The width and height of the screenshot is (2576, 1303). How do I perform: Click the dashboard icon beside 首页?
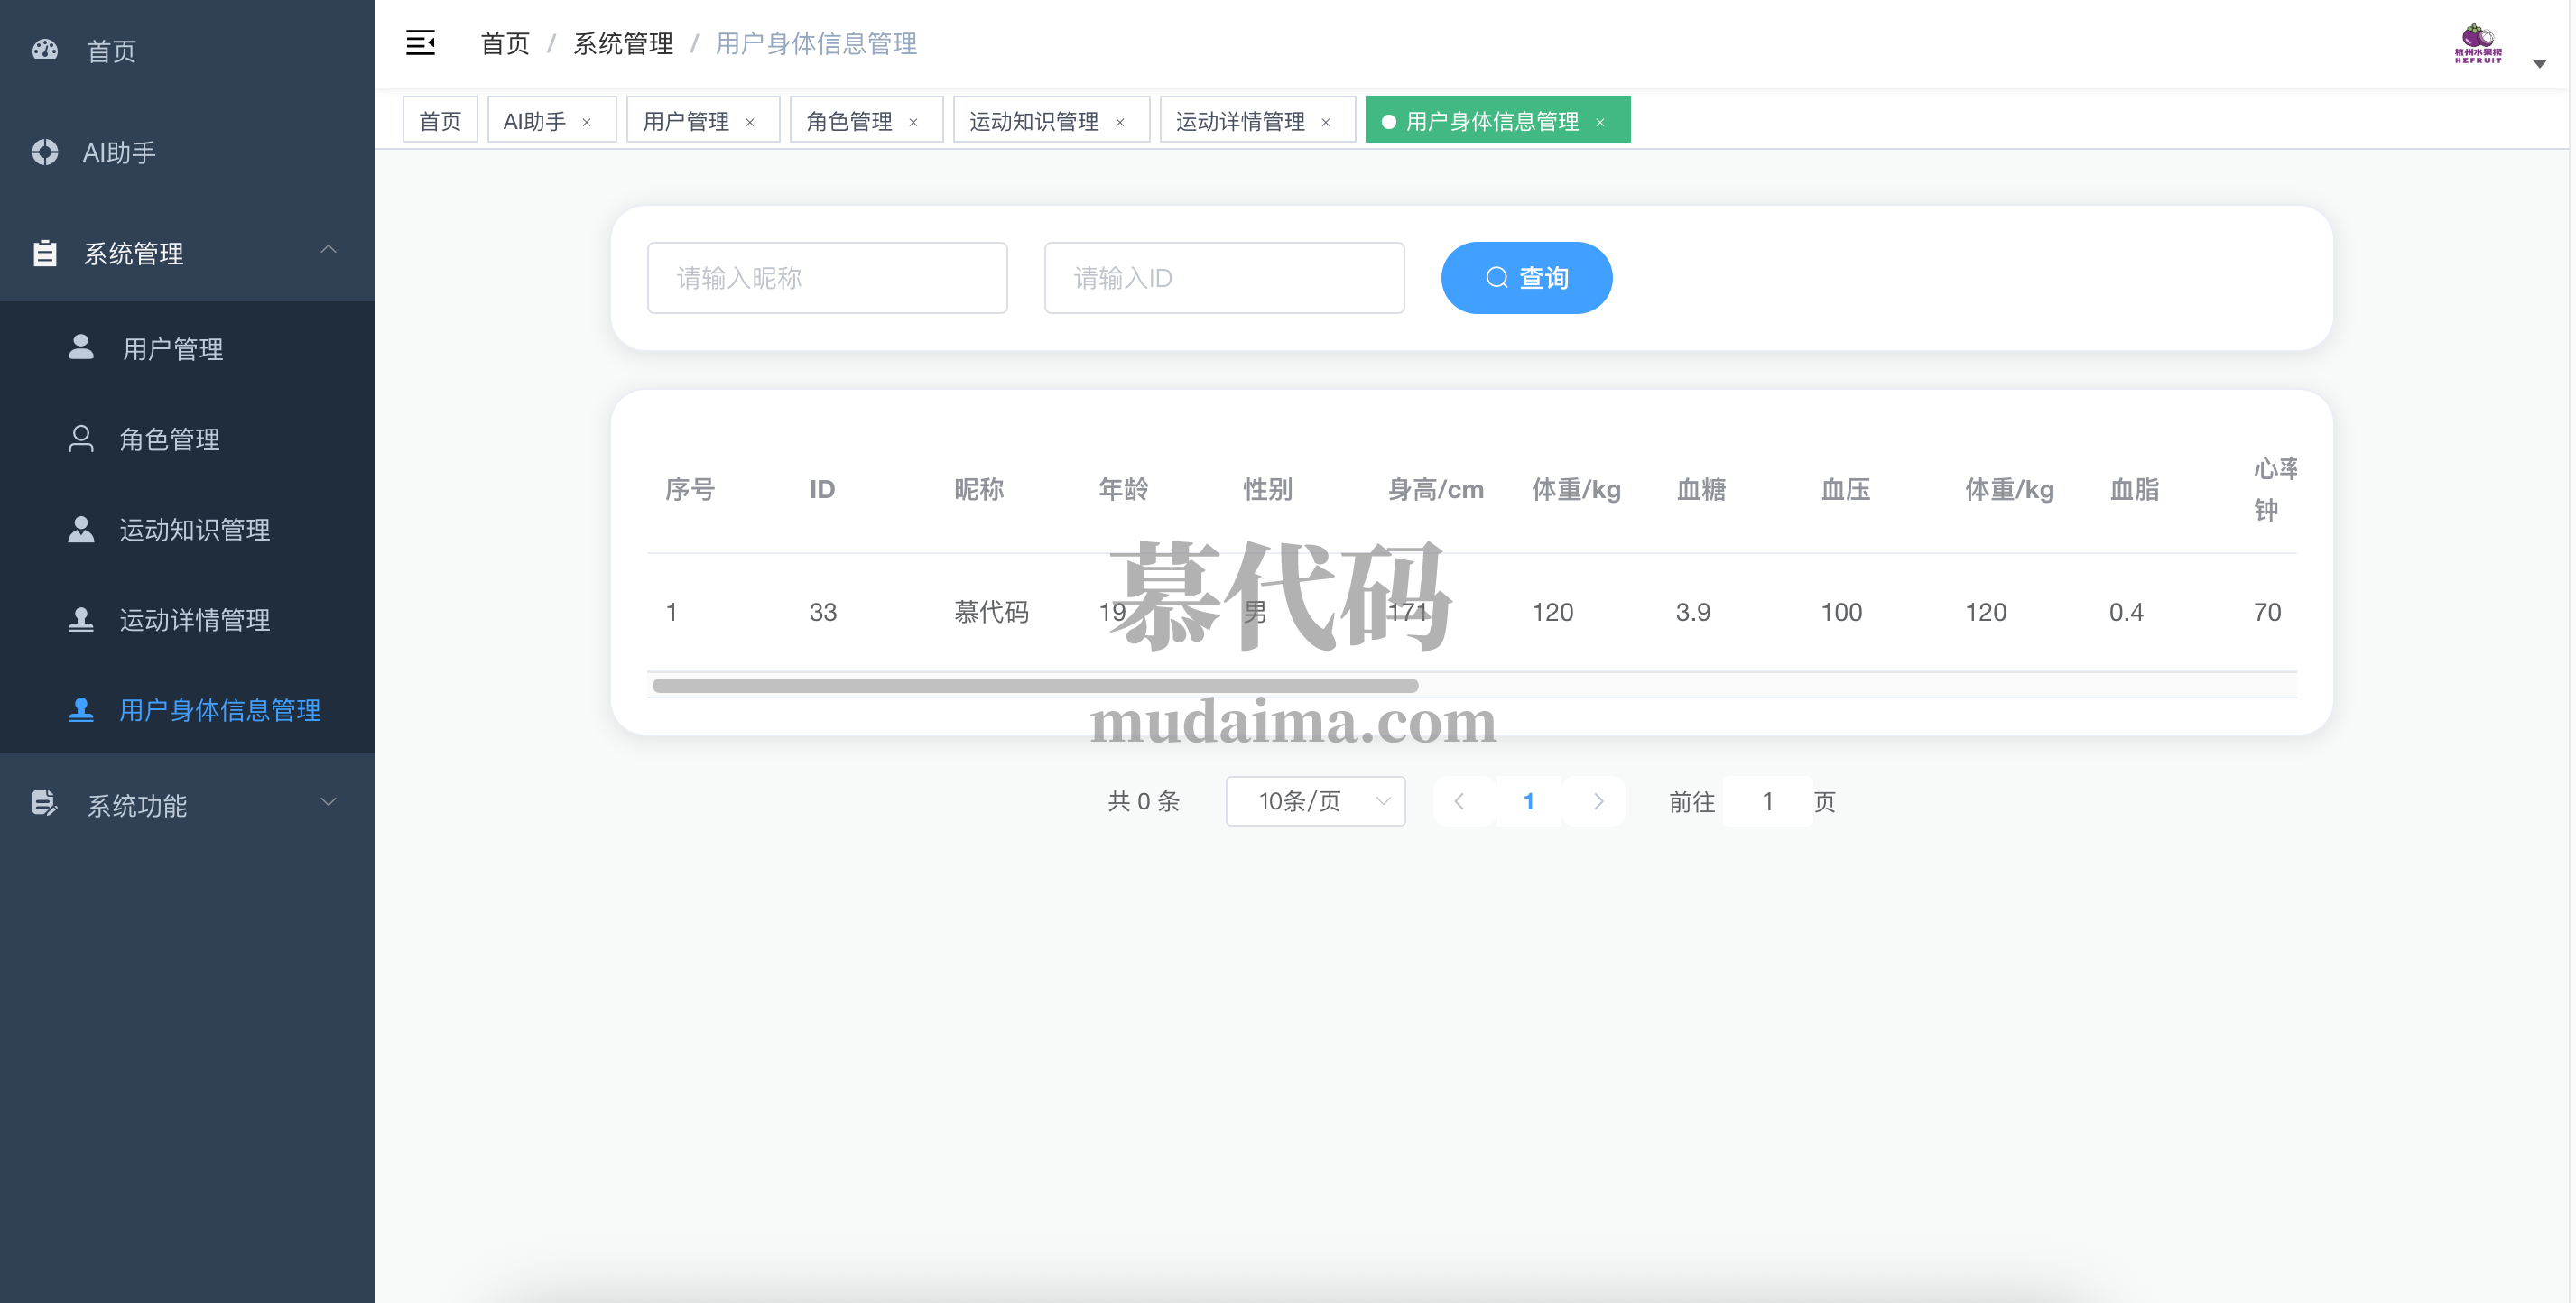(45, 50)
